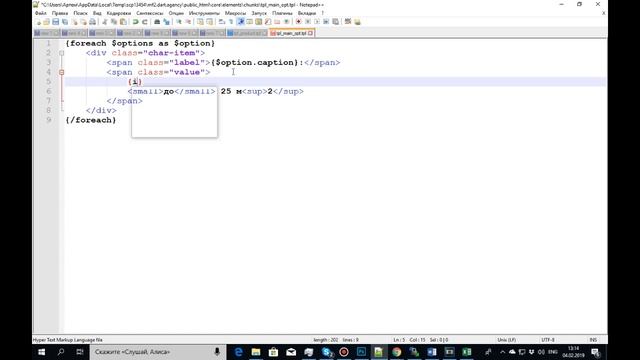
Task: Switch to the tpl_main_opt.tpl tab
Action: (291, 33)
